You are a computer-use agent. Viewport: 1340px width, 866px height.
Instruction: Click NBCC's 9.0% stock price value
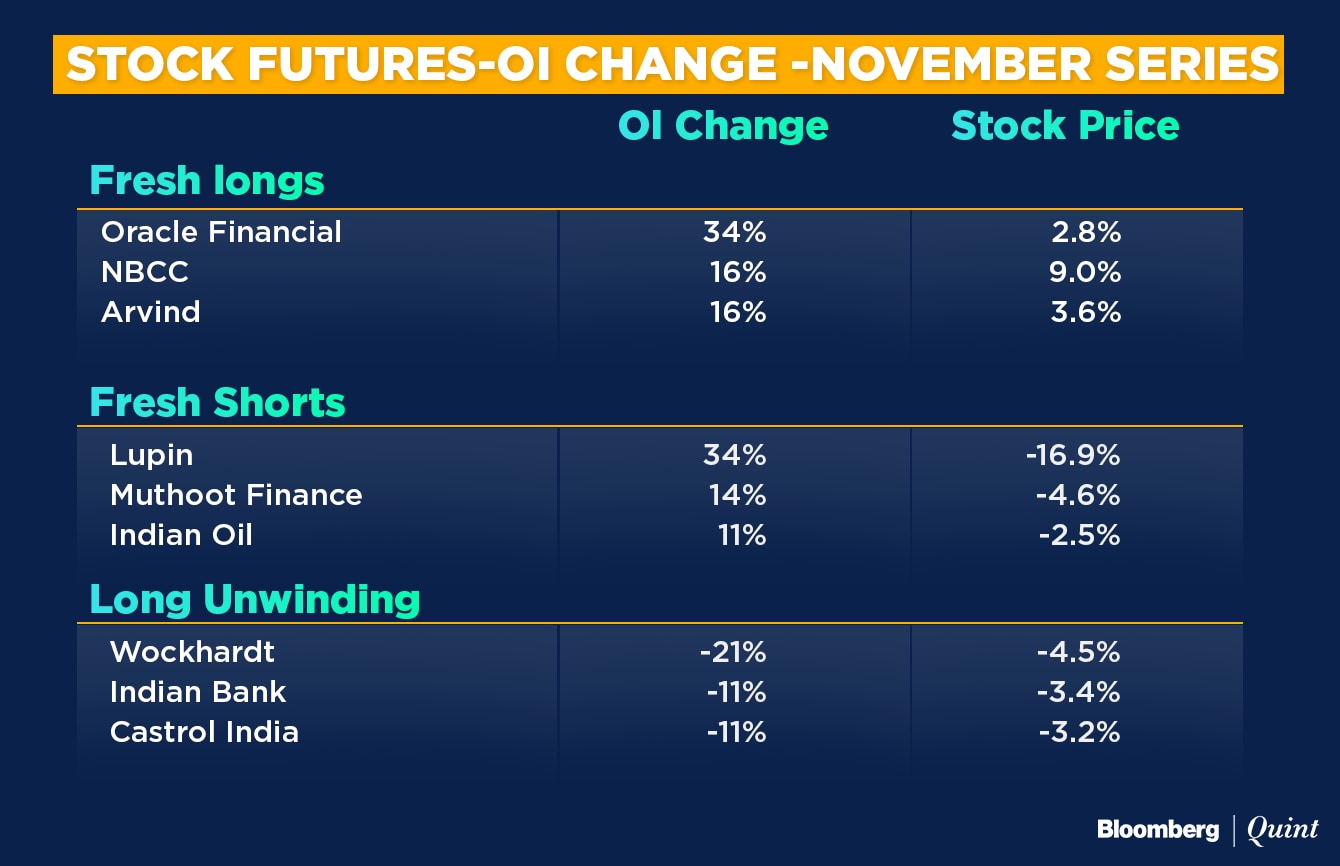tap(1085, 272)
